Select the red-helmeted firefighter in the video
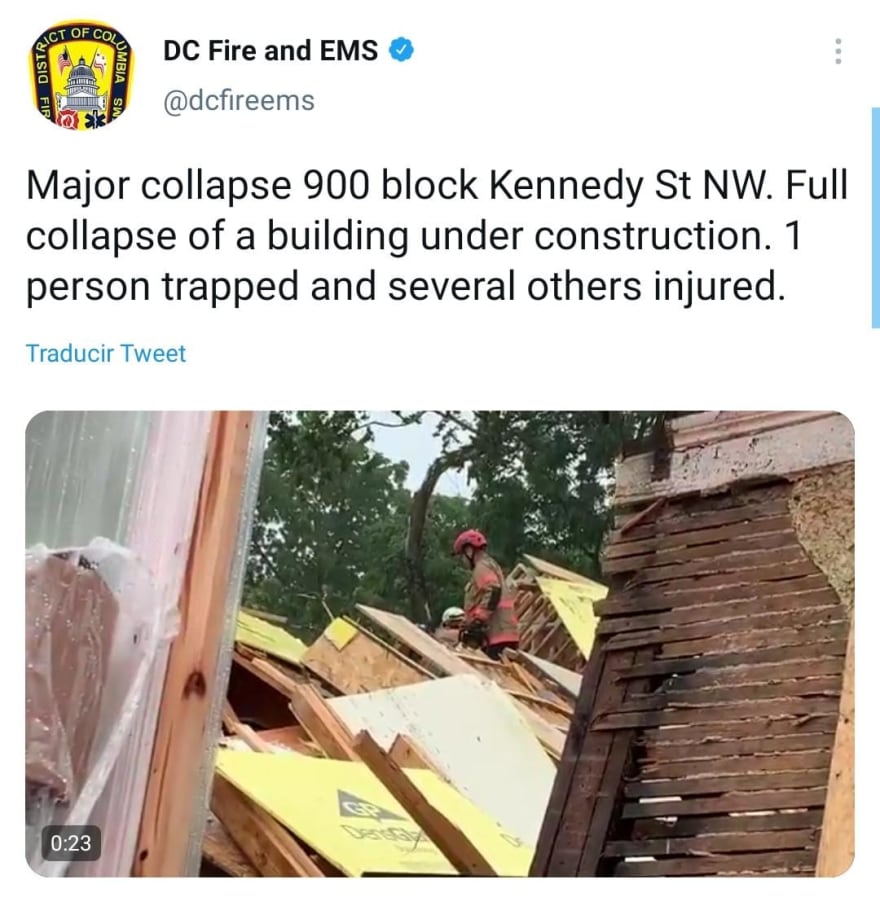Viewport: 880px width, 897px height. (x=486, y=592)
